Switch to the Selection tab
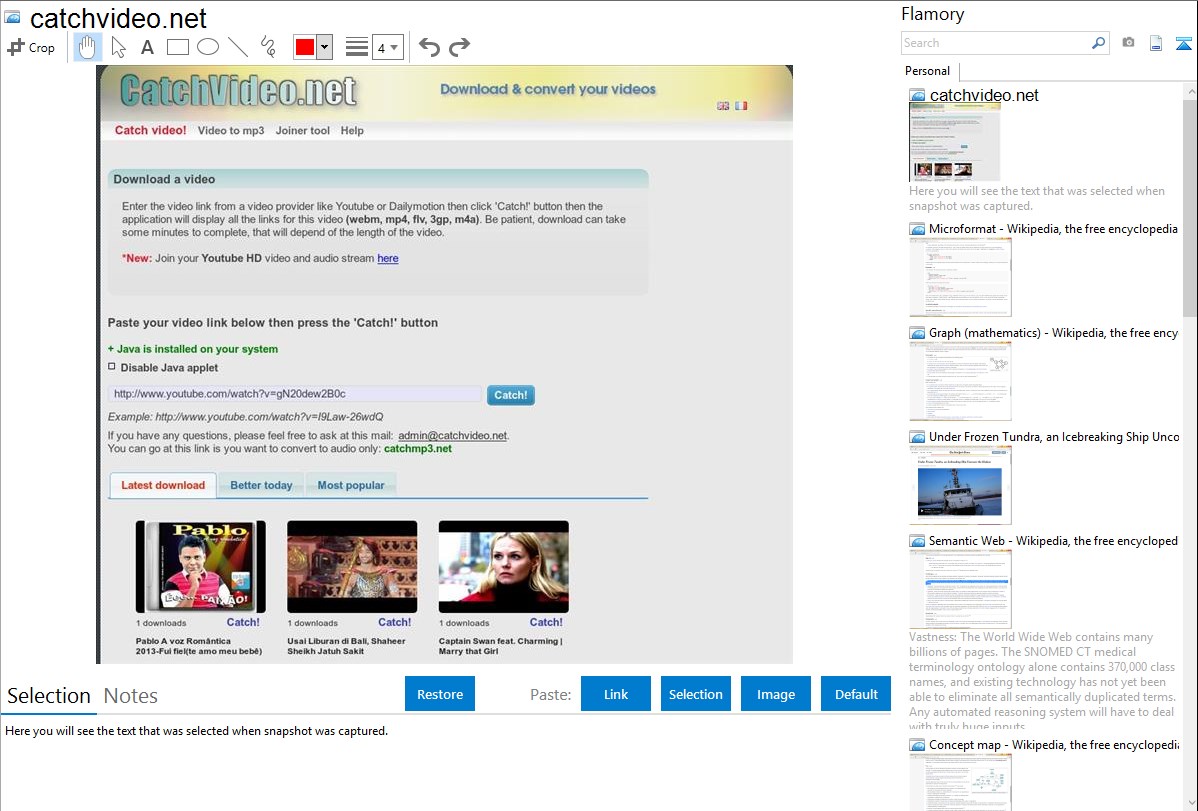This screenshot has width=1198, height=811. point(49,696)
